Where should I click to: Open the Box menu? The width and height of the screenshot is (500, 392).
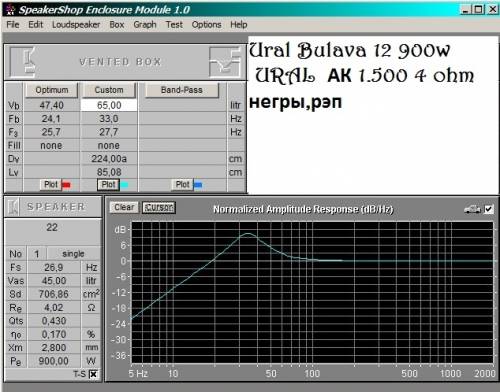[117, 25]
